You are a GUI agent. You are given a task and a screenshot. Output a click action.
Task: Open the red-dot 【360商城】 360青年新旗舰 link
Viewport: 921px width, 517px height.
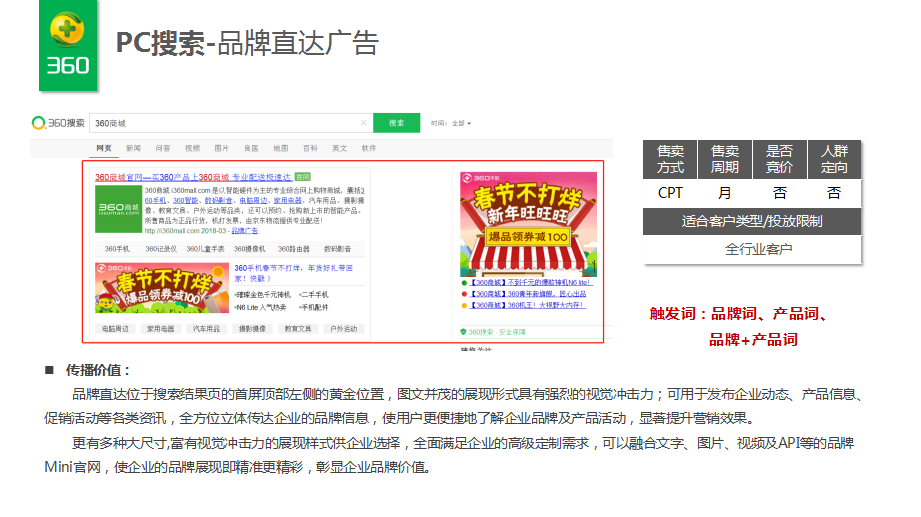point(527,294)
